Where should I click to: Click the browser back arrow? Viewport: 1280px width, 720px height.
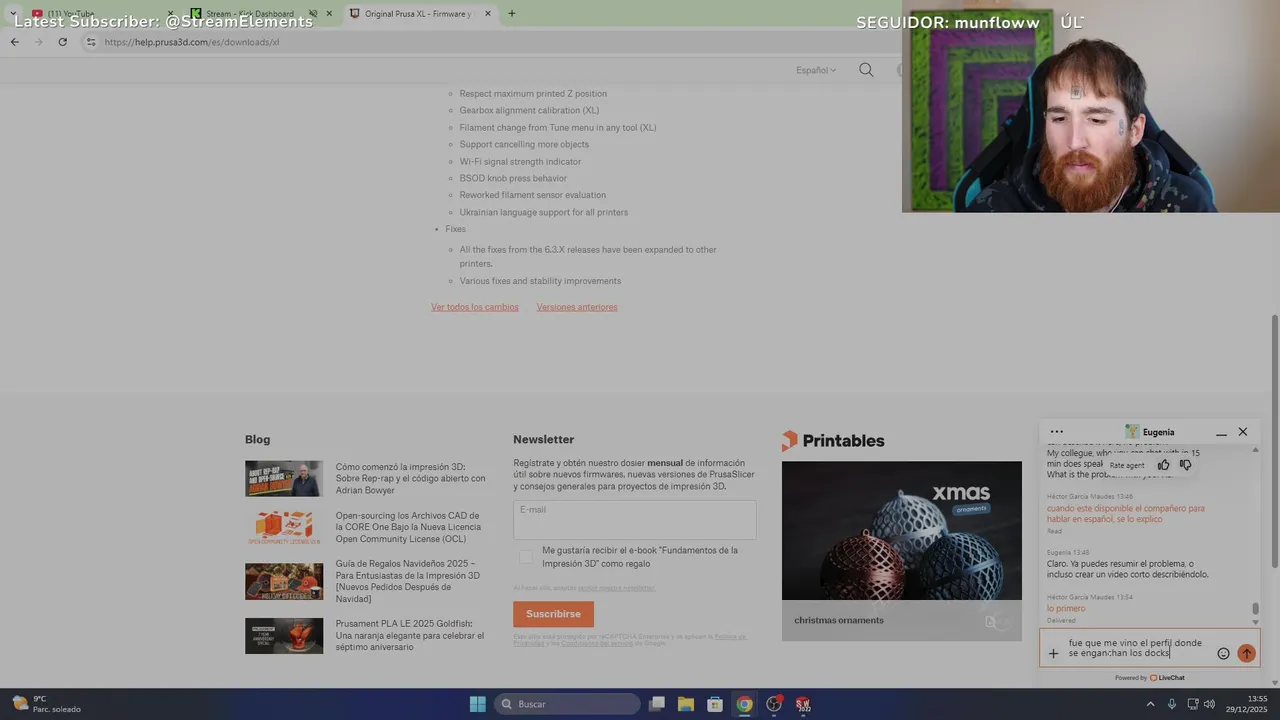[x=14, y=42]
